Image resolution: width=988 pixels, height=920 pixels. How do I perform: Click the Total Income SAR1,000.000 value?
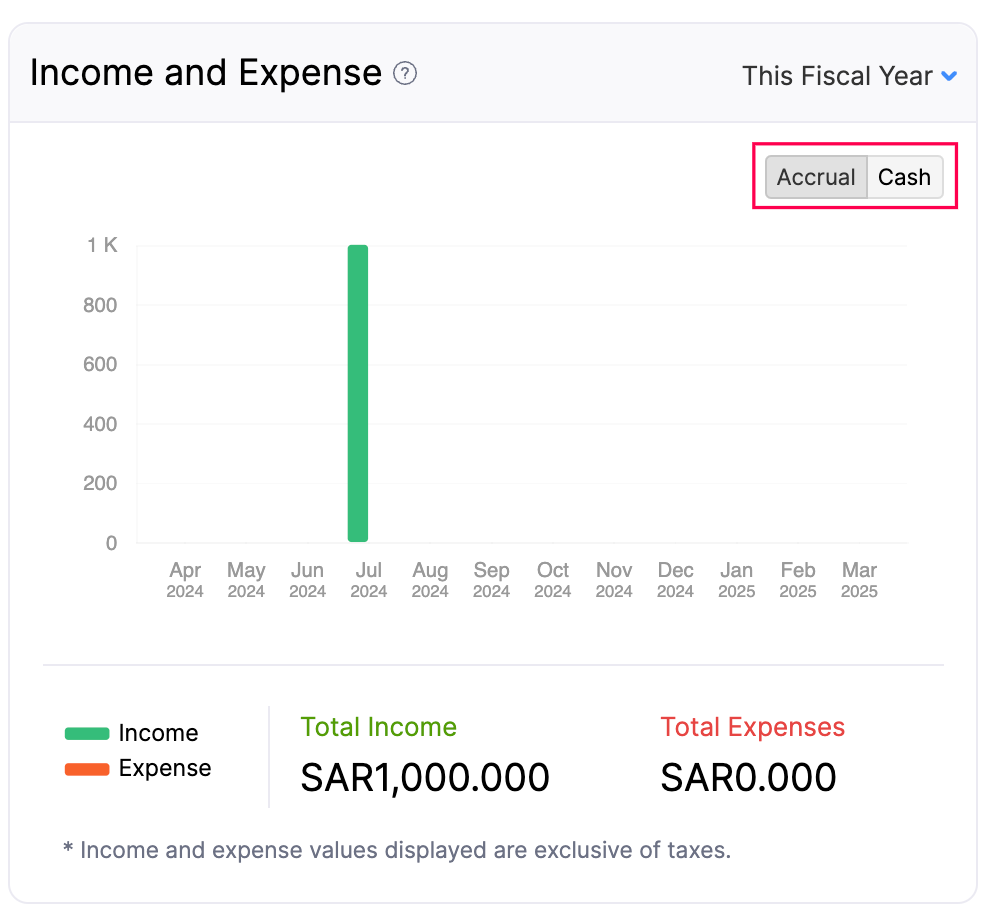coord(425,777)
